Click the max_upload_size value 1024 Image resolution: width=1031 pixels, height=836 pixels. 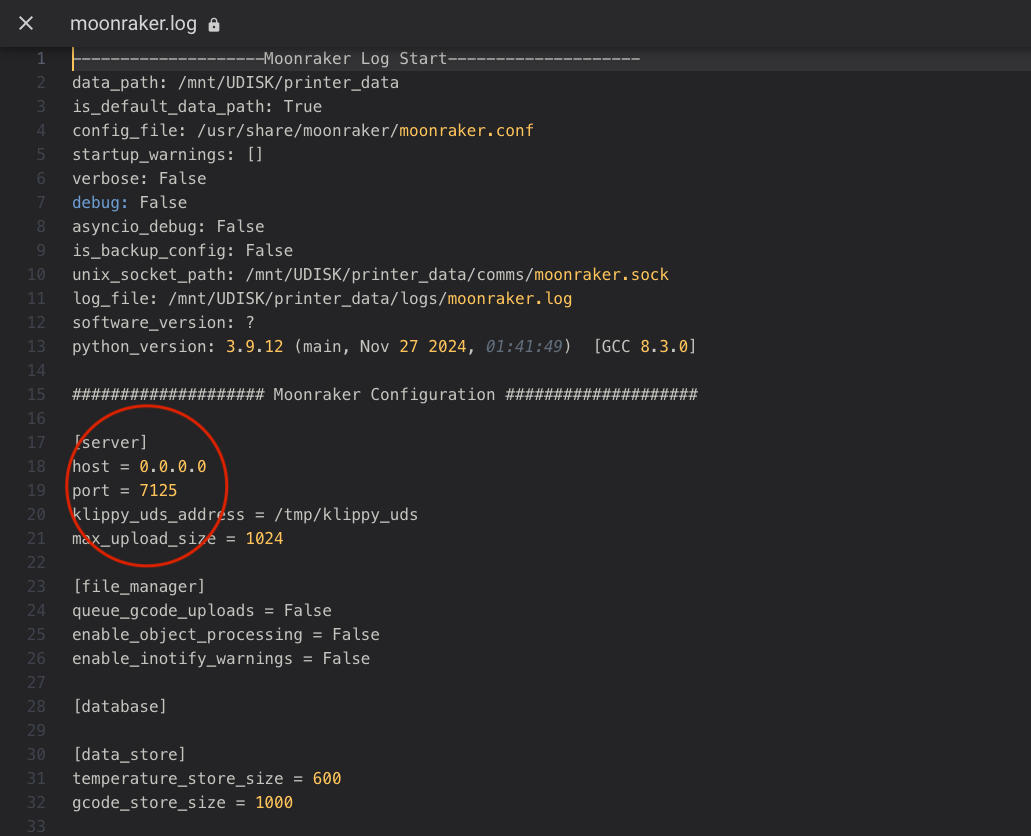[x=264, y=538]
